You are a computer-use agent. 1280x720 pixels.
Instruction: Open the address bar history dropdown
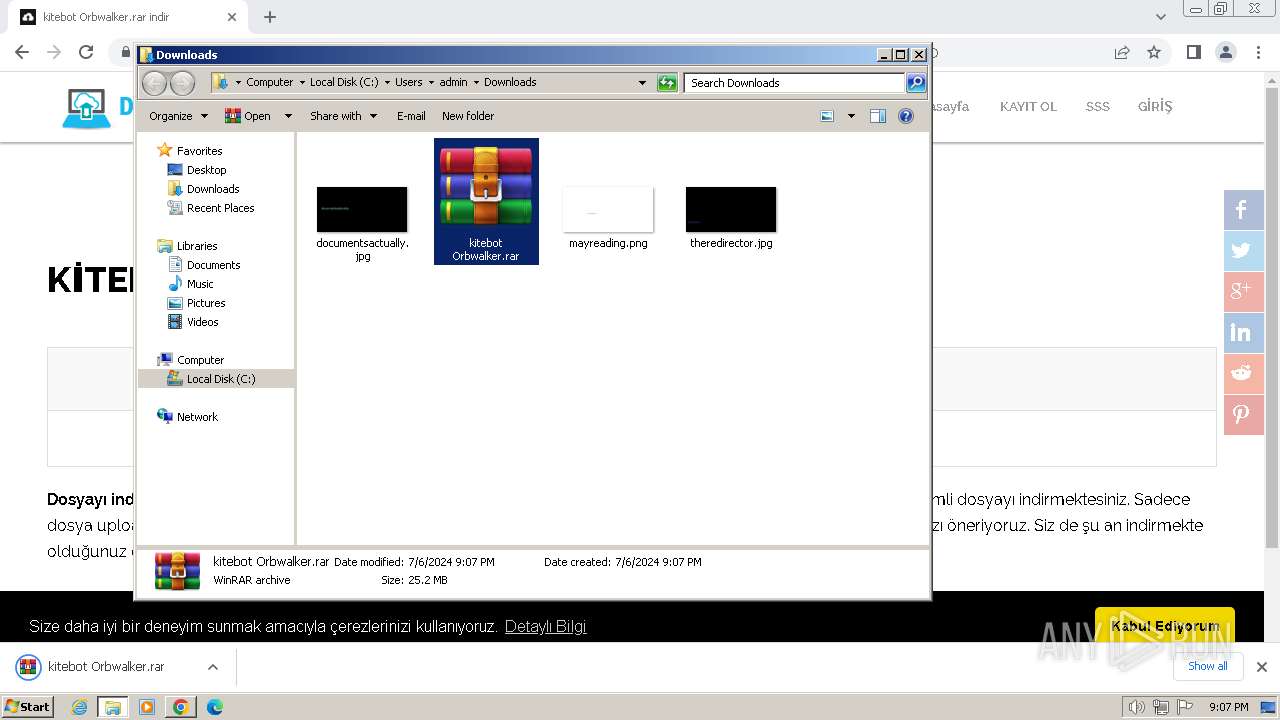642,83
